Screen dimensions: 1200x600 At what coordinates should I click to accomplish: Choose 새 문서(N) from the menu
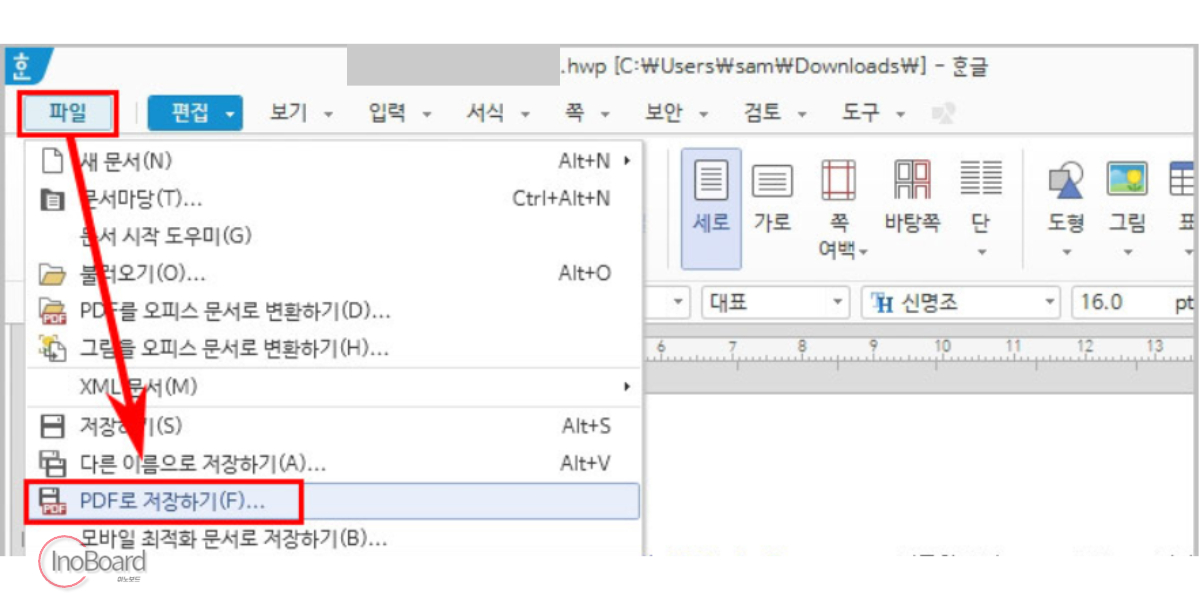point(333,160)
